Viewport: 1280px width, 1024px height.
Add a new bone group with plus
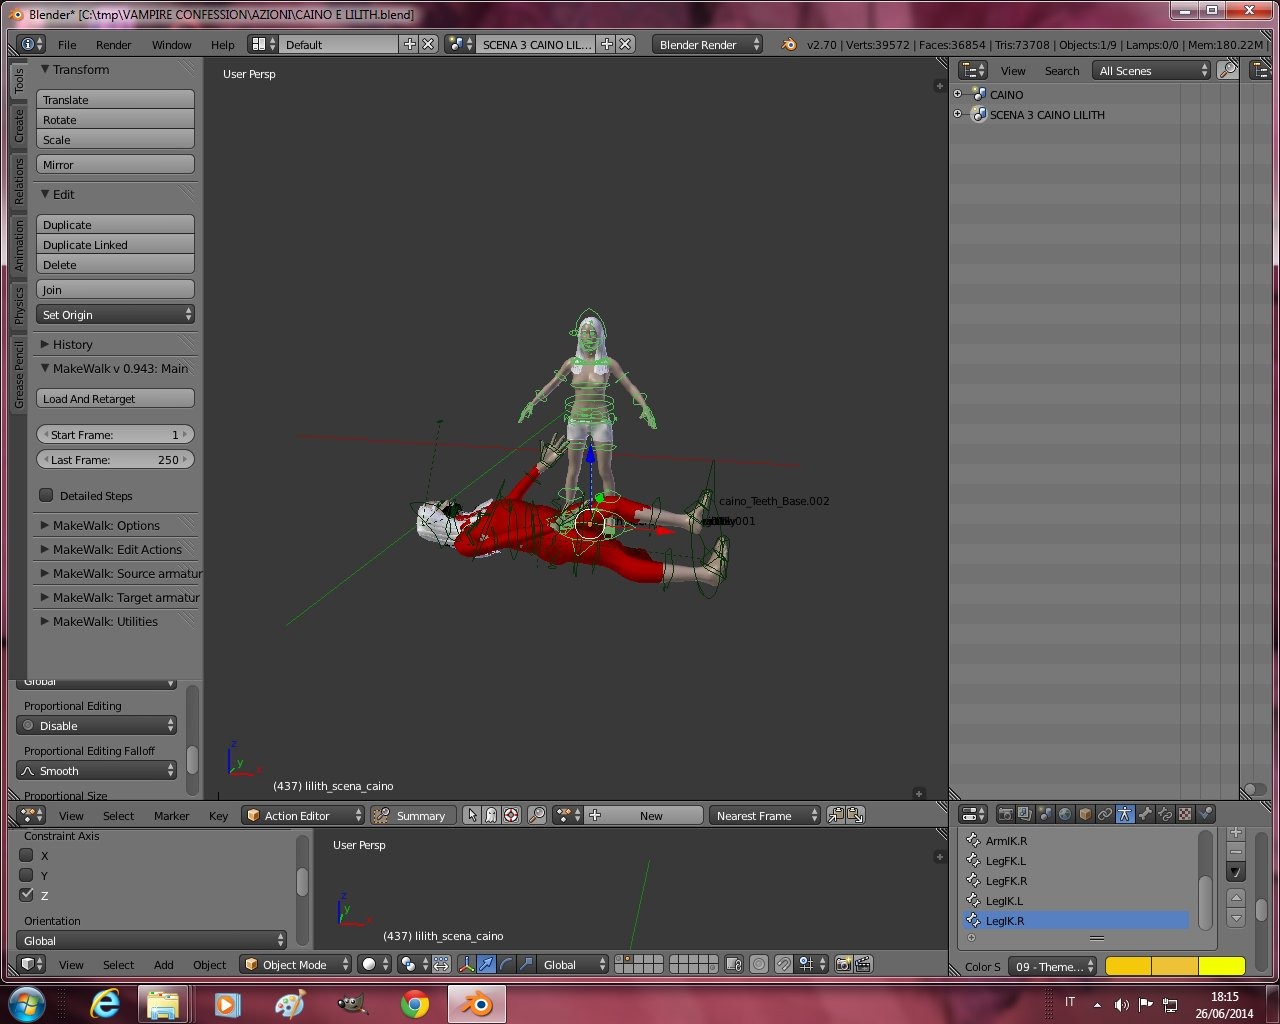click(x=1236, y=832)
